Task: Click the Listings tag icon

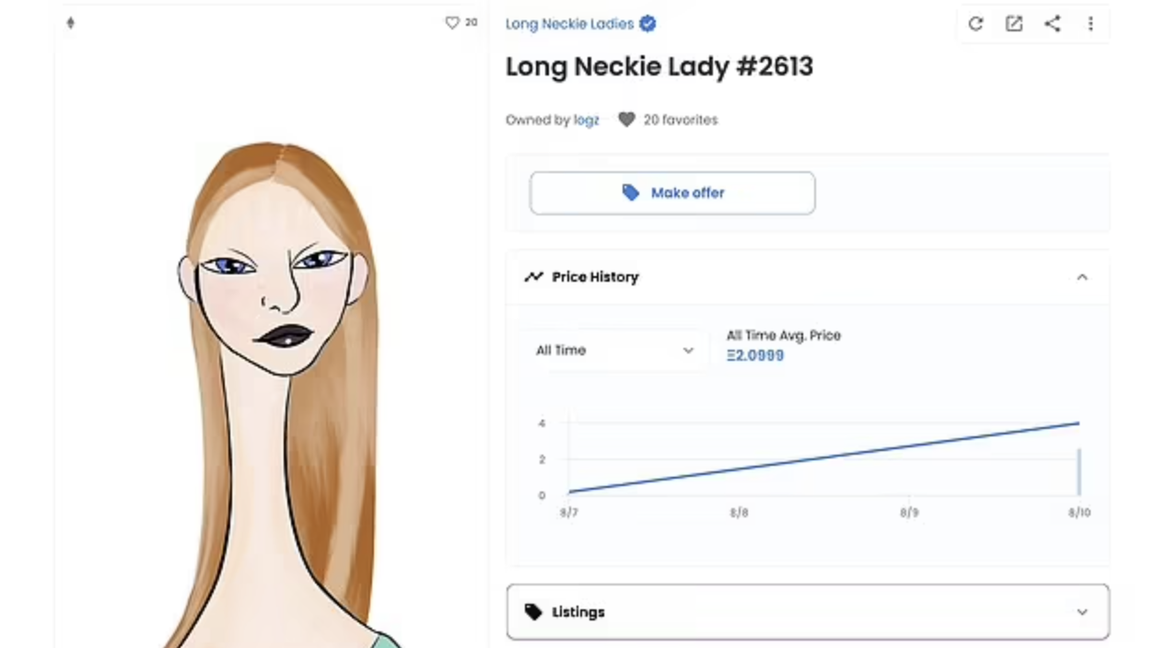Action: tap(533, 612)
